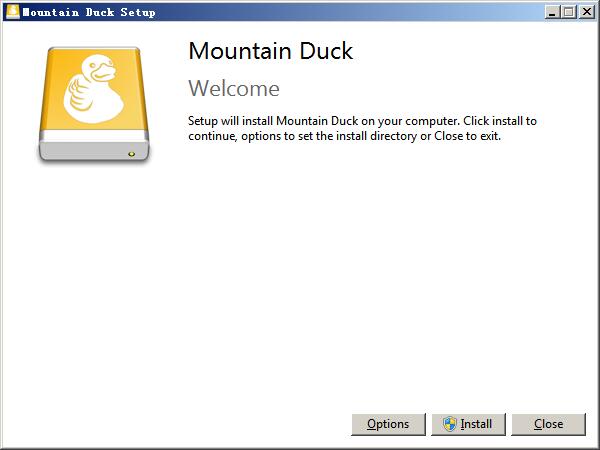
Task: Start installation with the Install button
Action: click(x=468, y=424)
